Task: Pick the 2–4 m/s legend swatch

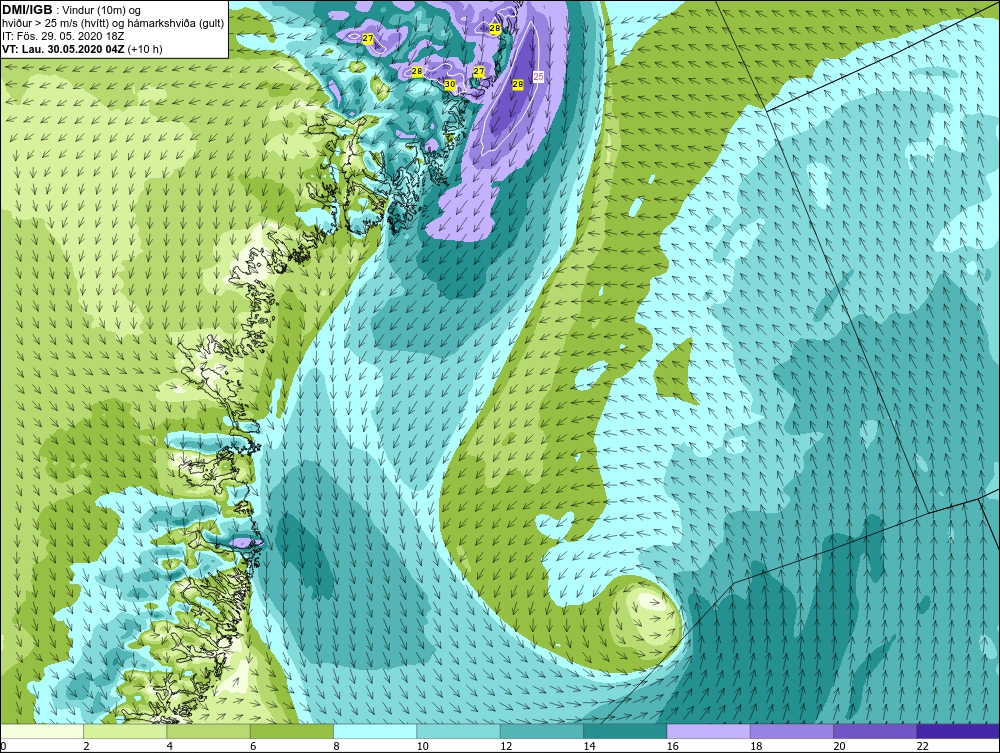Action: [125, 731]
